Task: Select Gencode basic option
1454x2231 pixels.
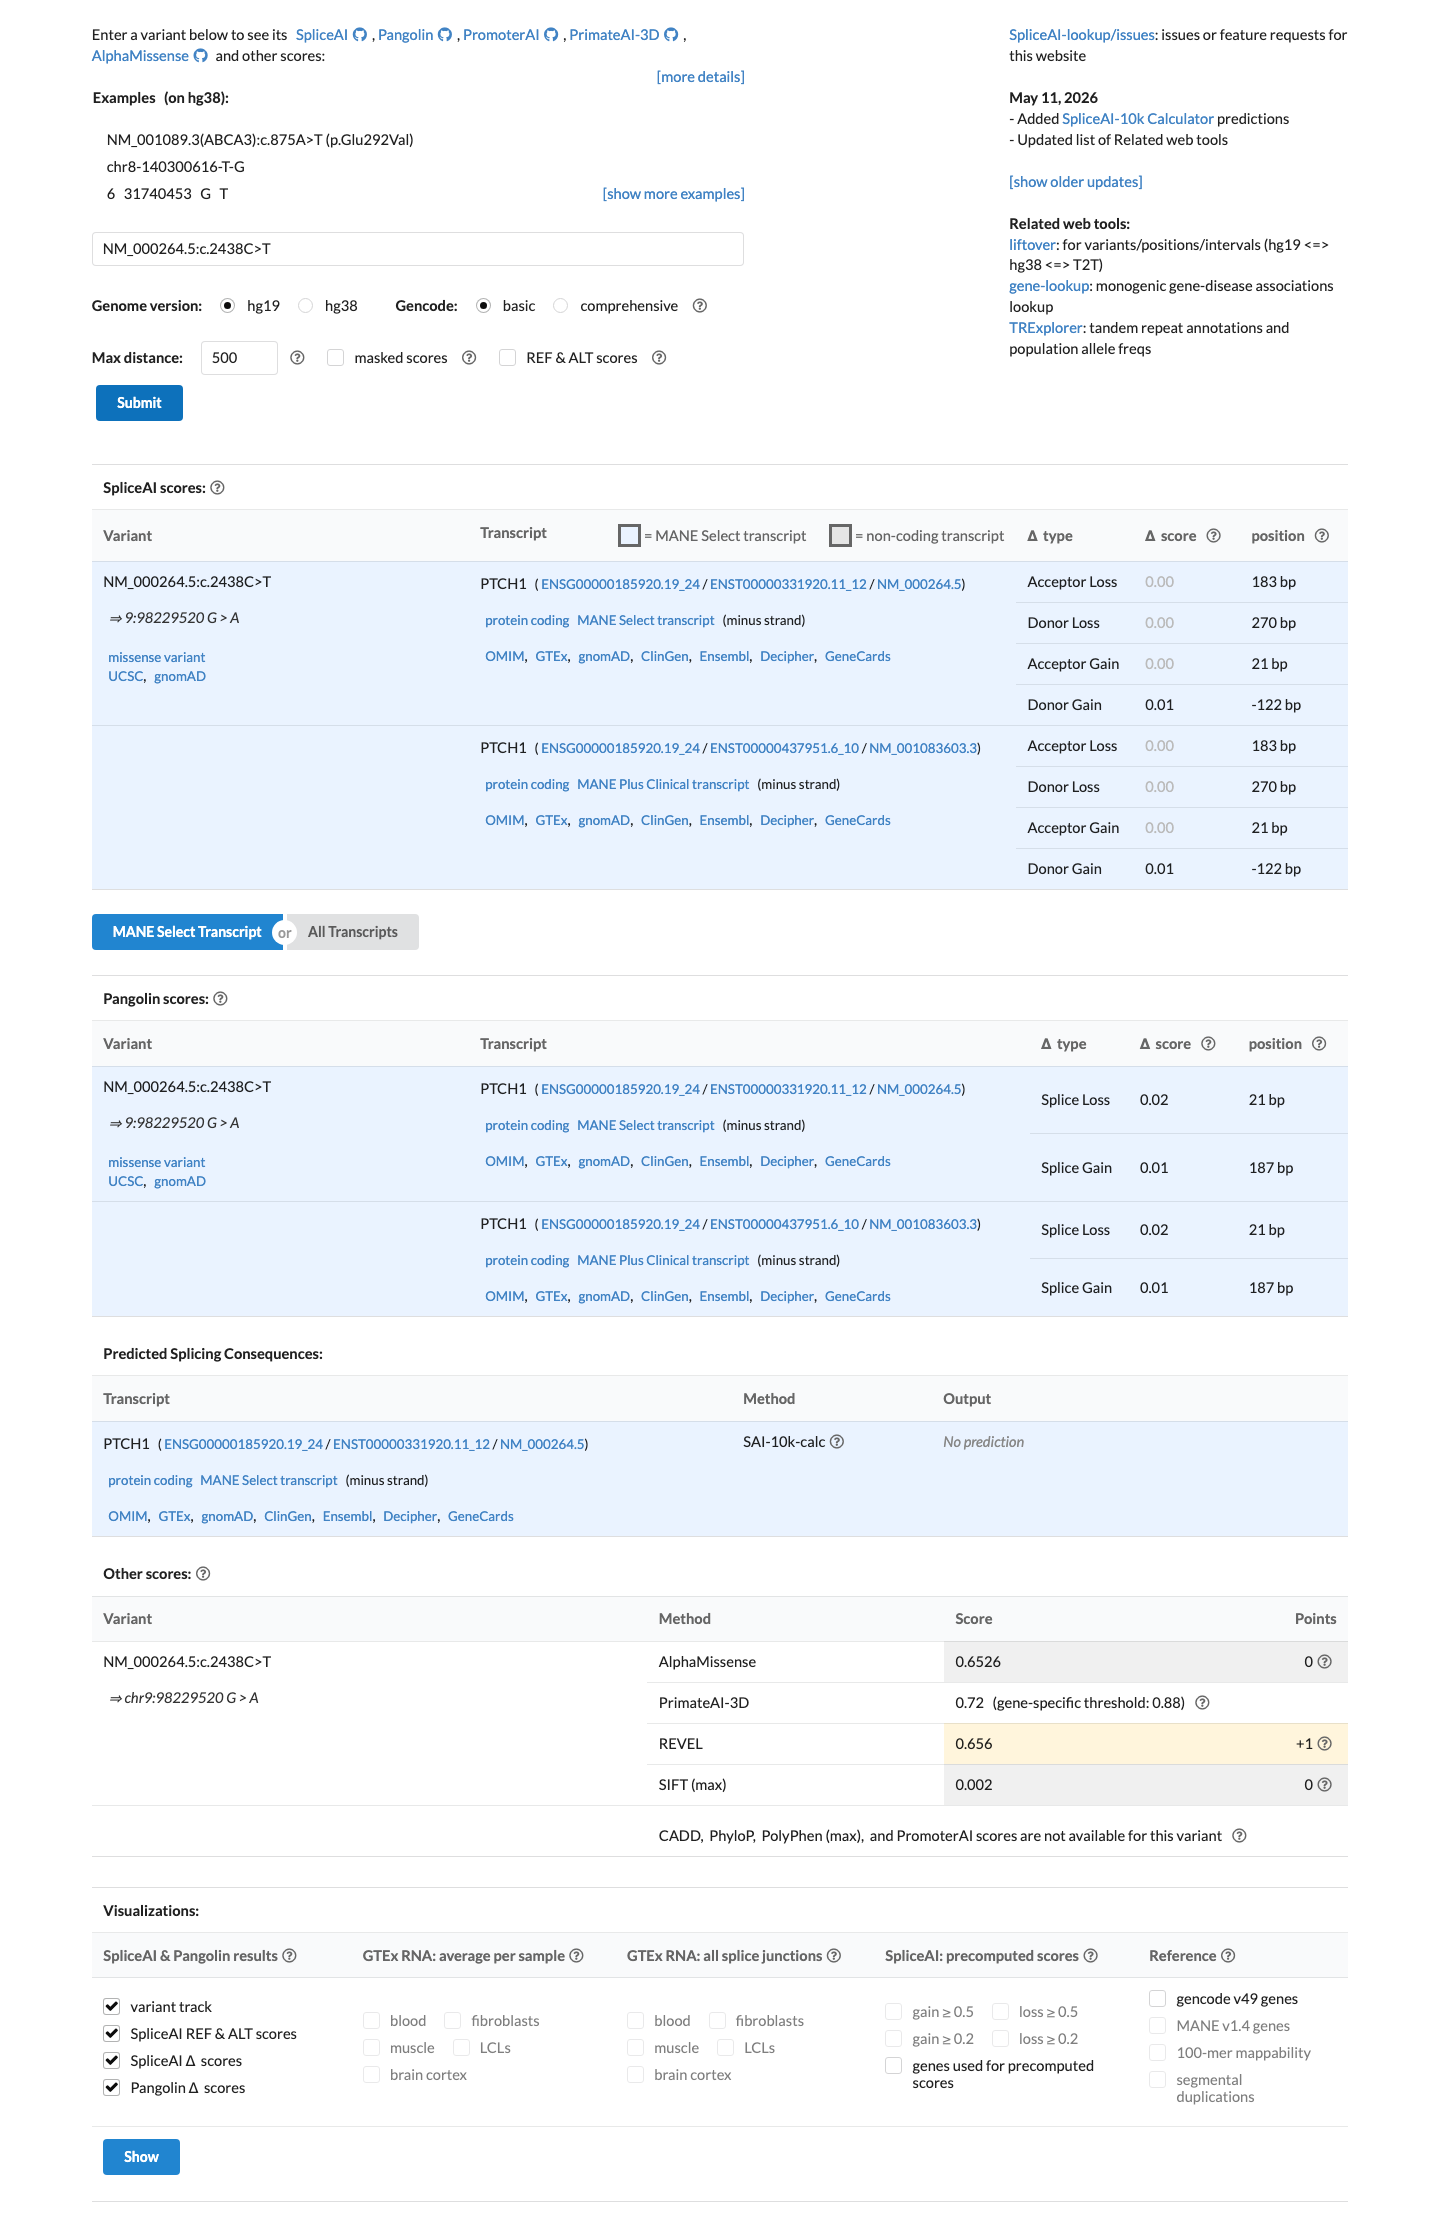Action: click(x=484, y=306)
